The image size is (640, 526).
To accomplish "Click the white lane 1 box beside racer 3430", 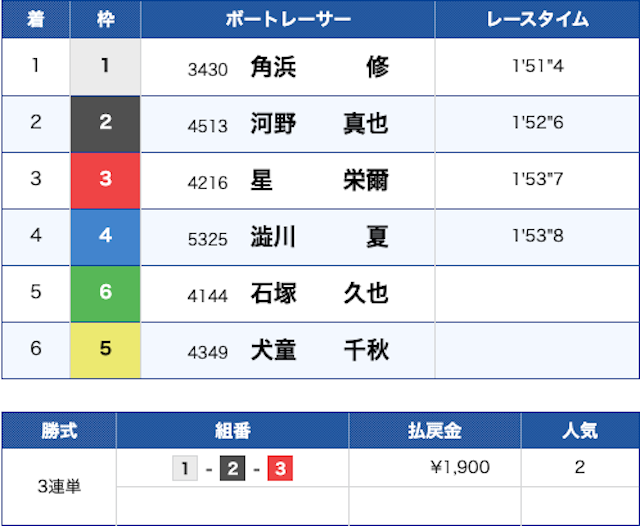I will (x=105, y=67).
